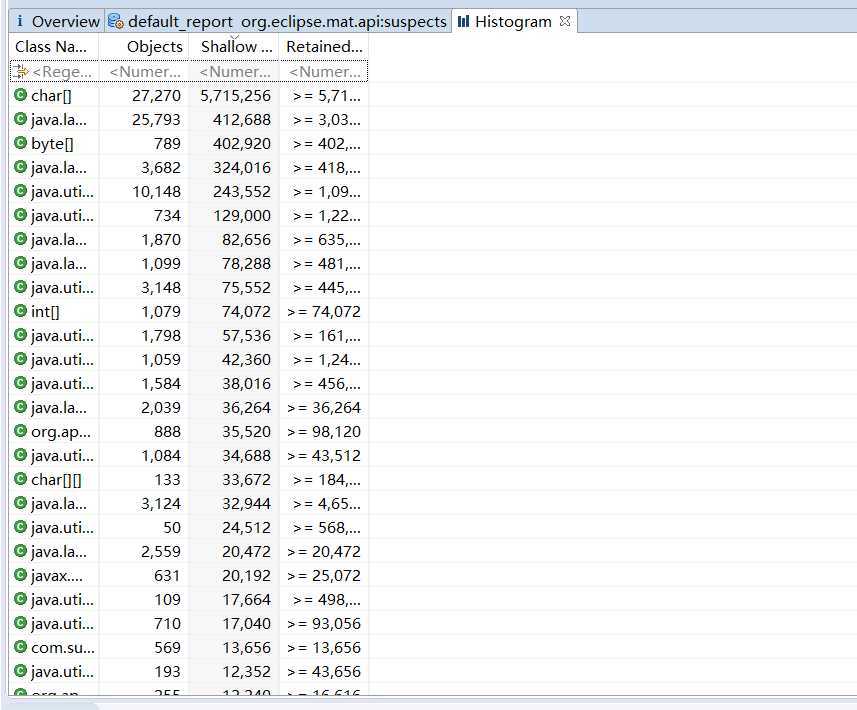Click the >= 25,072 retained heap cell
The image size is (857, 710).
[324, 576]
